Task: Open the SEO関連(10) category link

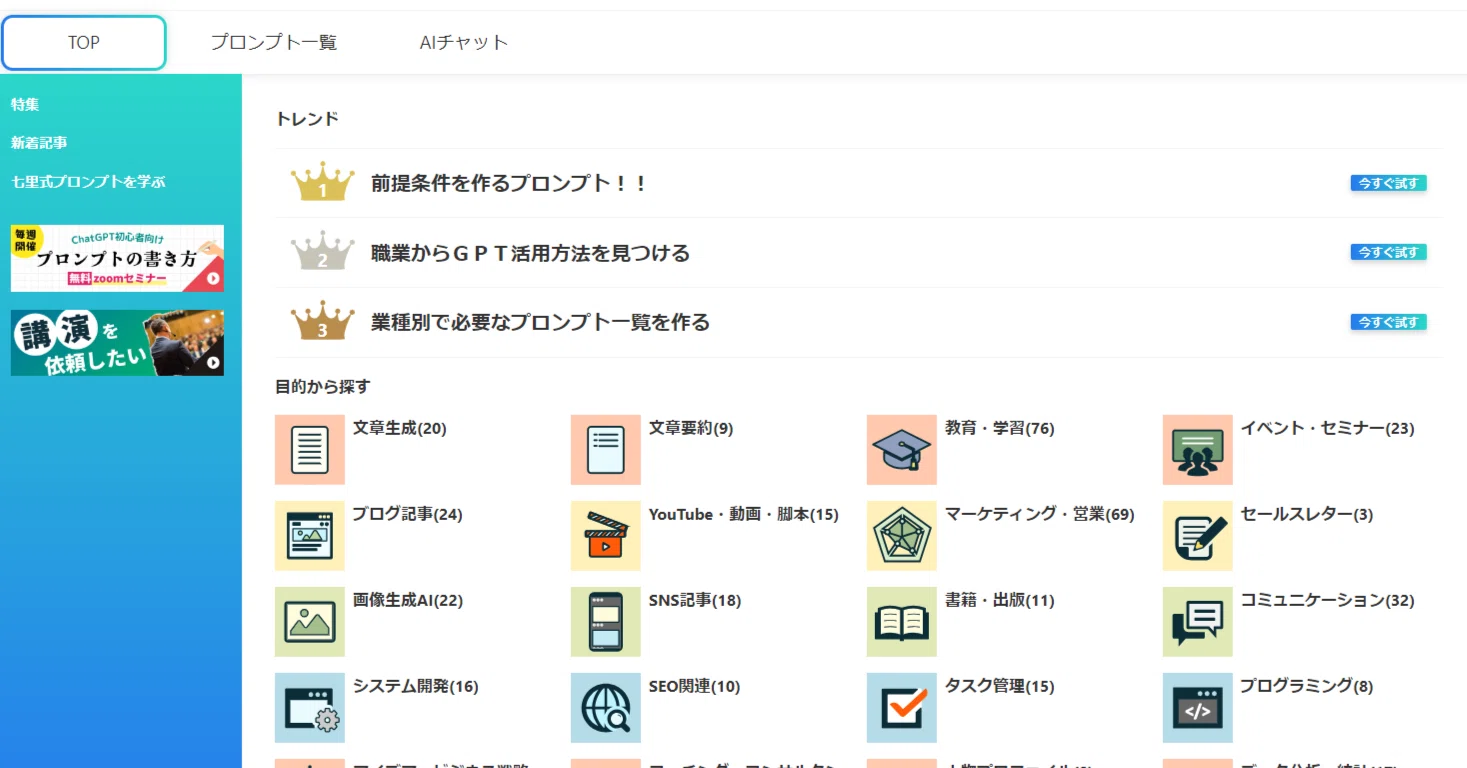Action: point(695,686)
